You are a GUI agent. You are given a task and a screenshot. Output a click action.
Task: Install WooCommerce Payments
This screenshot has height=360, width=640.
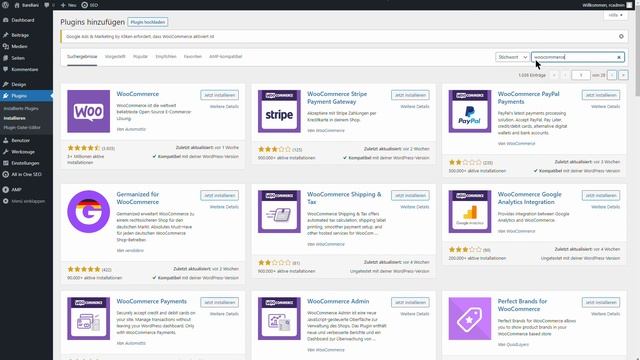tap(219, 302)
